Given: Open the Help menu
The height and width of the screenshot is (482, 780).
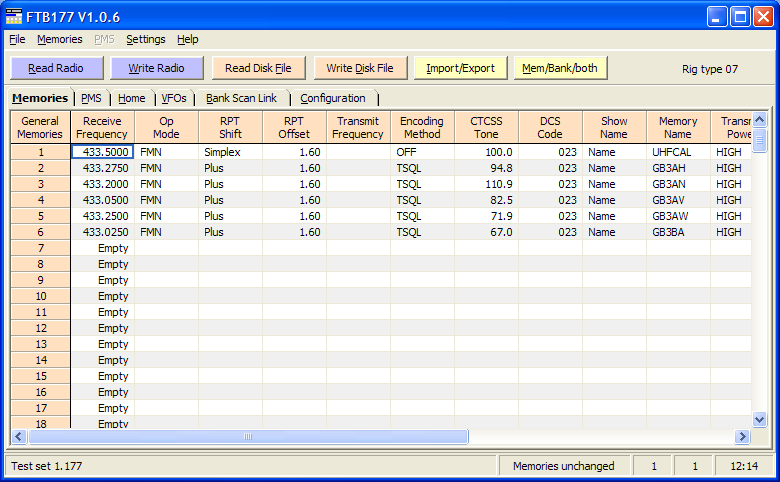Looking at the screenshot, I should 188,39.
